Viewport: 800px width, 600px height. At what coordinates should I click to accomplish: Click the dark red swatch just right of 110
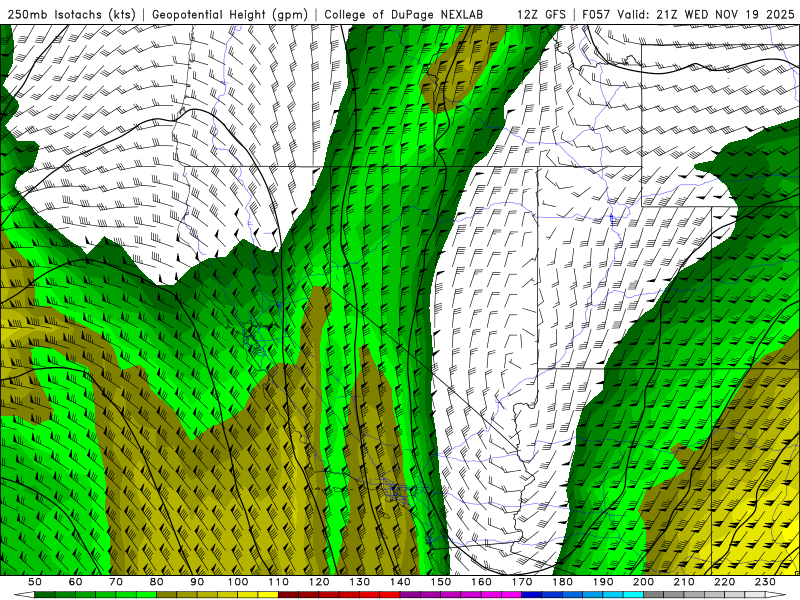[x=288, y=595]
